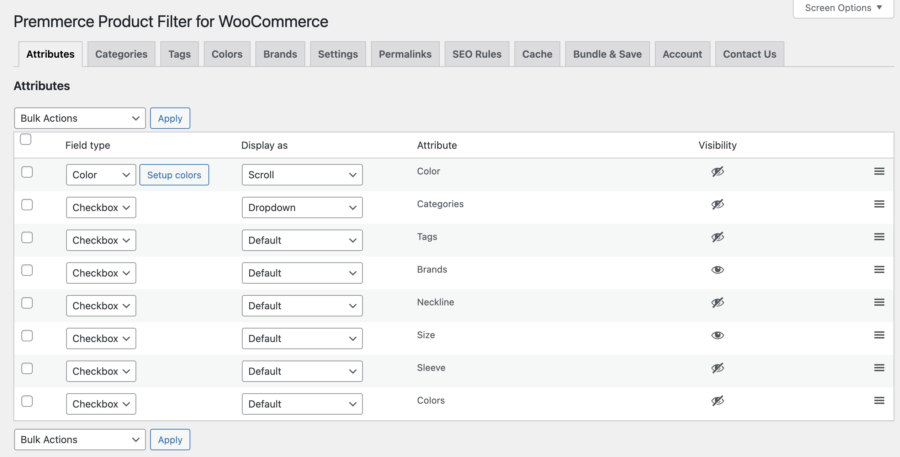Click the drag handle icon for Categories row

tap(879, 204)
